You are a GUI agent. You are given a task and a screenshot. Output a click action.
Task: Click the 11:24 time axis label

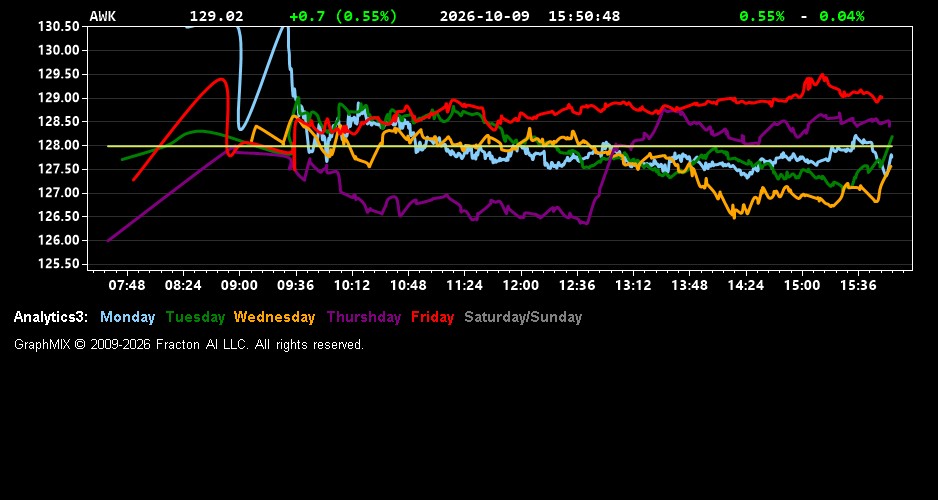tap(464, 286)
